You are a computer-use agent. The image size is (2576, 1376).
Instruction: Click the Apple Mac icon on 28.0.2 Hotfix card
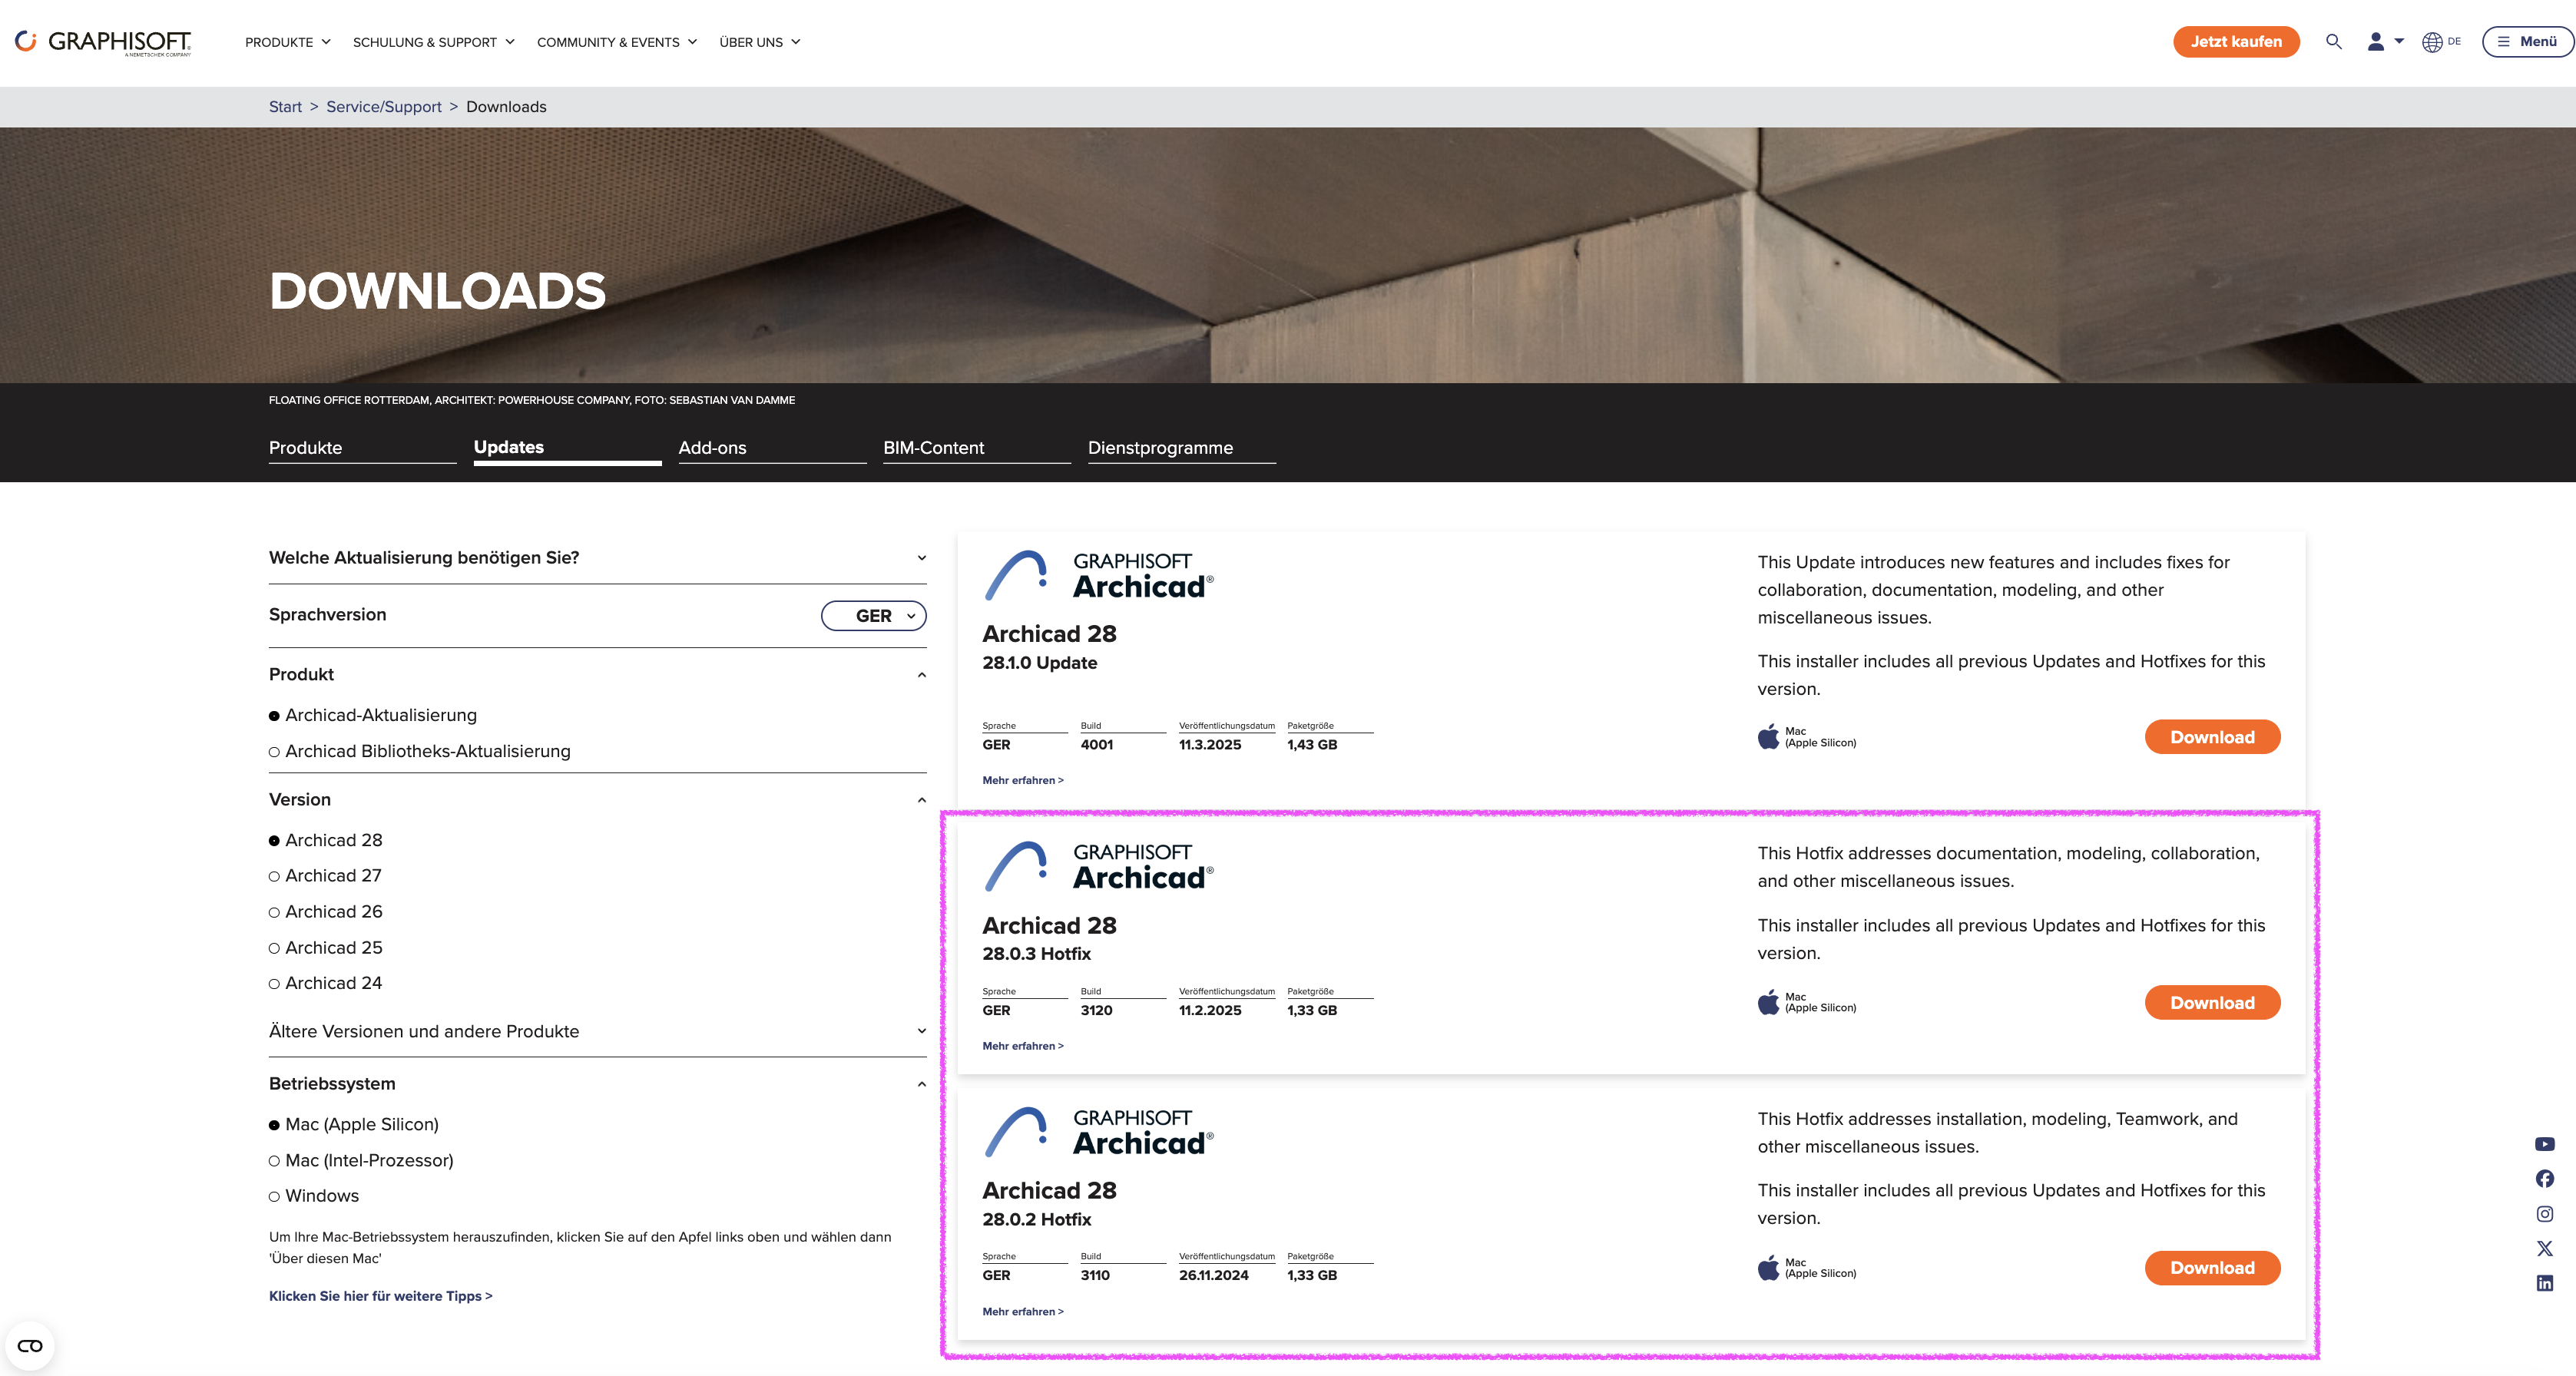[x=1768, y=1268]
